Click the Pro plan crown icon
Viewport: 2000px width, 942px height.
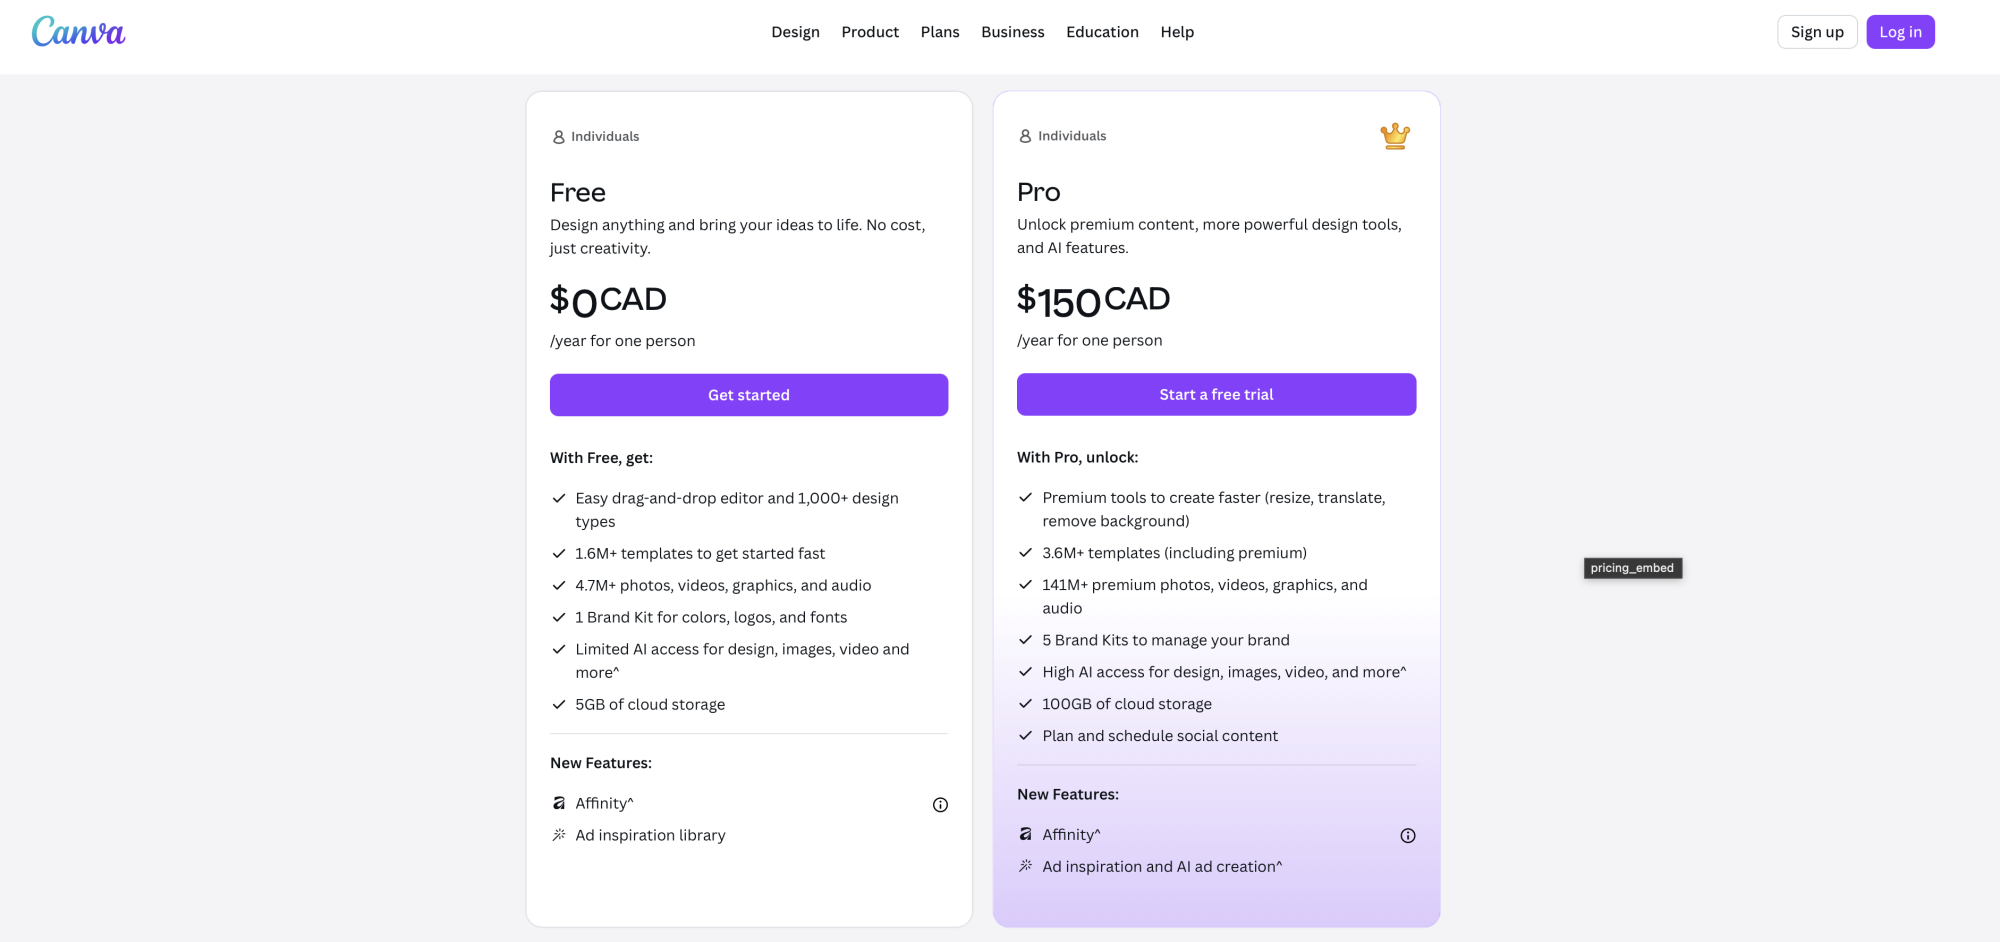pyautogui.click(x=1395, y=136)
